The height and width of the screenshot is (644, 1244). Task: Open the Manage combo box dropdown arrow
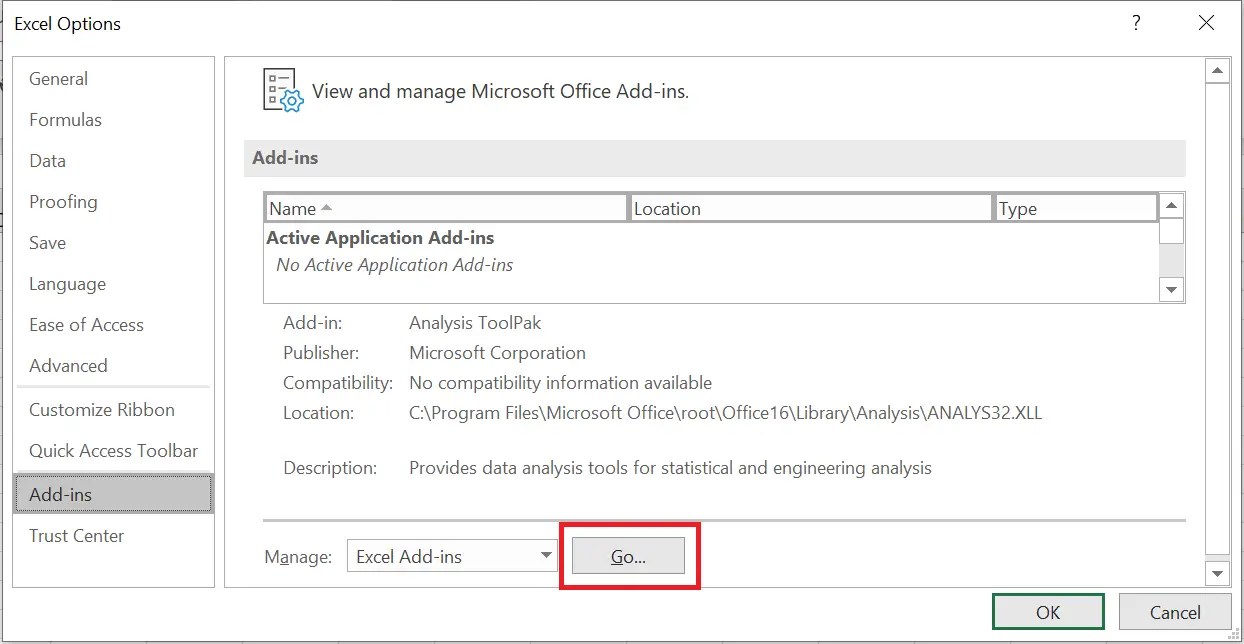(x=547, y=556)
